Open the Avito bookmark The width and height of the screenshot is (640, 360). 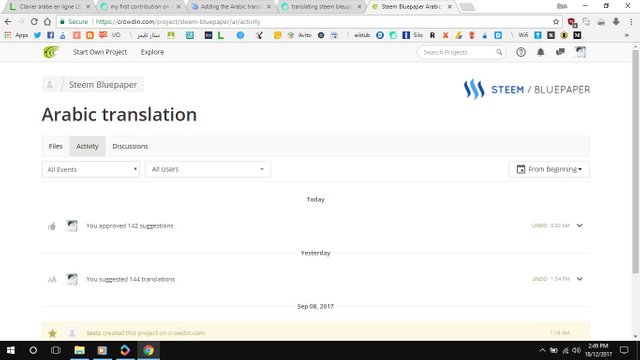[x=300, y=36]
